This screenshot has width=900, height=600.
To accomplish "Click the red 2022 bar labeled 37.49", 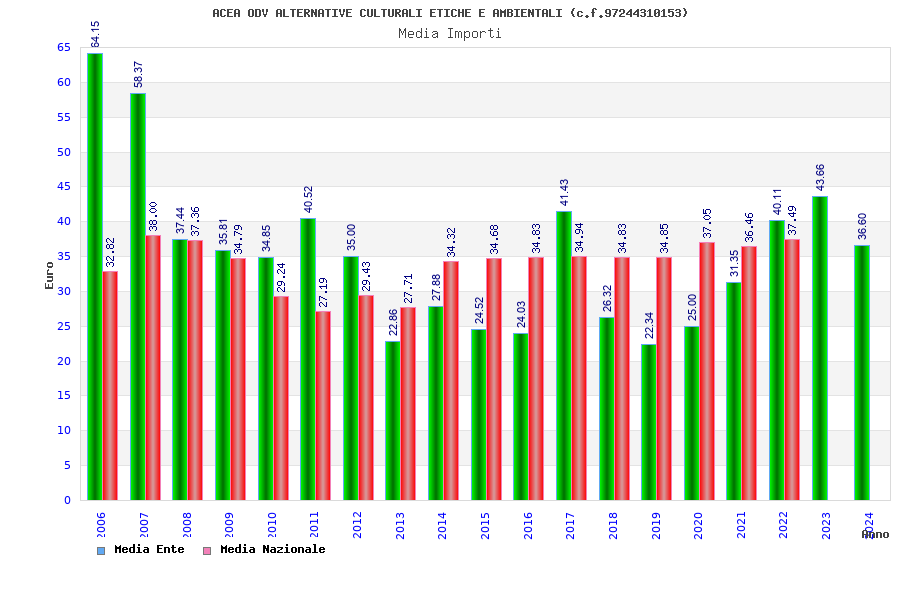I will coord(792,370).
